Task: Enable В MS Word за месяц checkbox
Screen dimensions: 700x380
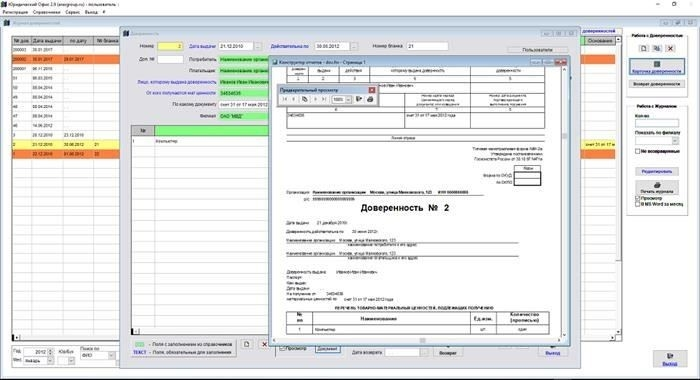Action: (x=638, y=204)
